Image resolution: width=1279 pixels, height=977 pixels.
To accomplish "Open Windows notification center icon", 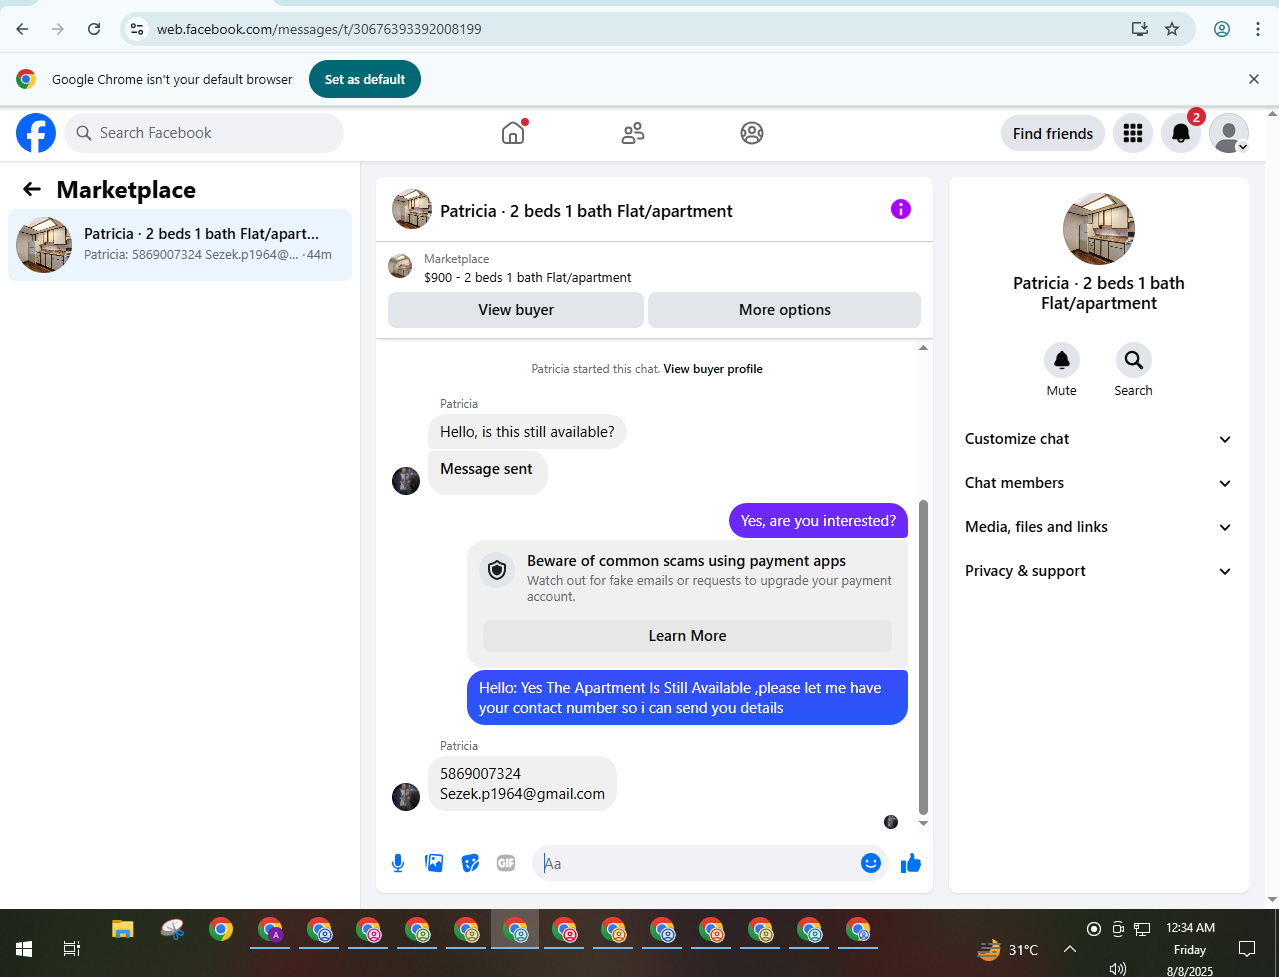I will coord(1247,949).
